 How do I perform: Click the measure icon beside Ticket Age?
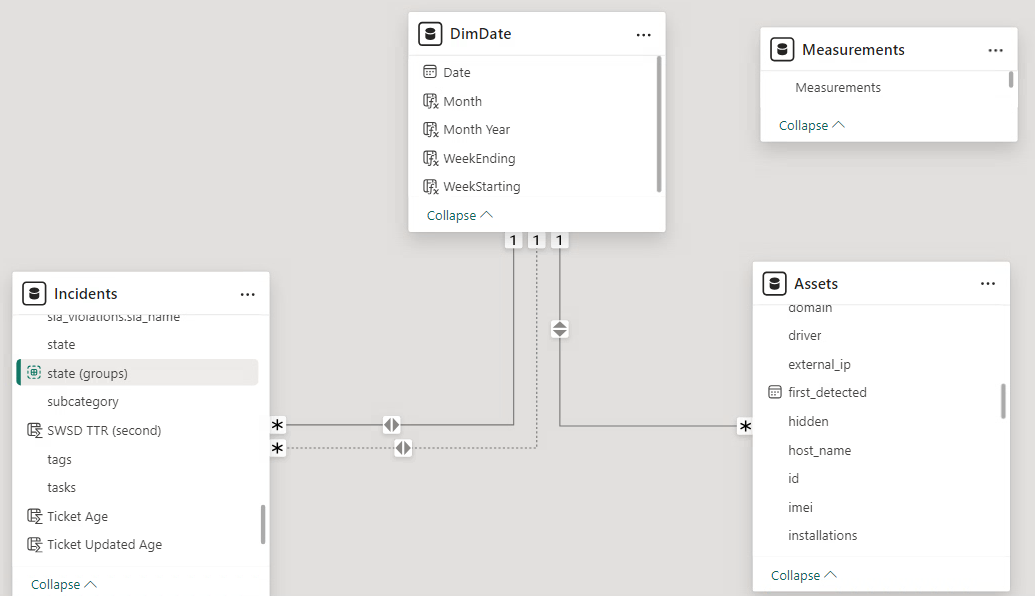coord(34,517)
